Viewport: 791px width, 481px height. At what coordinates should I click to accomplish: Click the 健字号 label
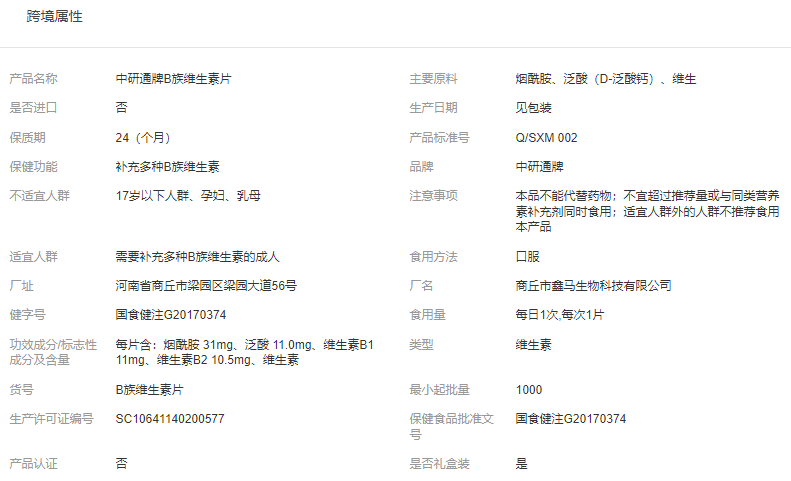28,315
